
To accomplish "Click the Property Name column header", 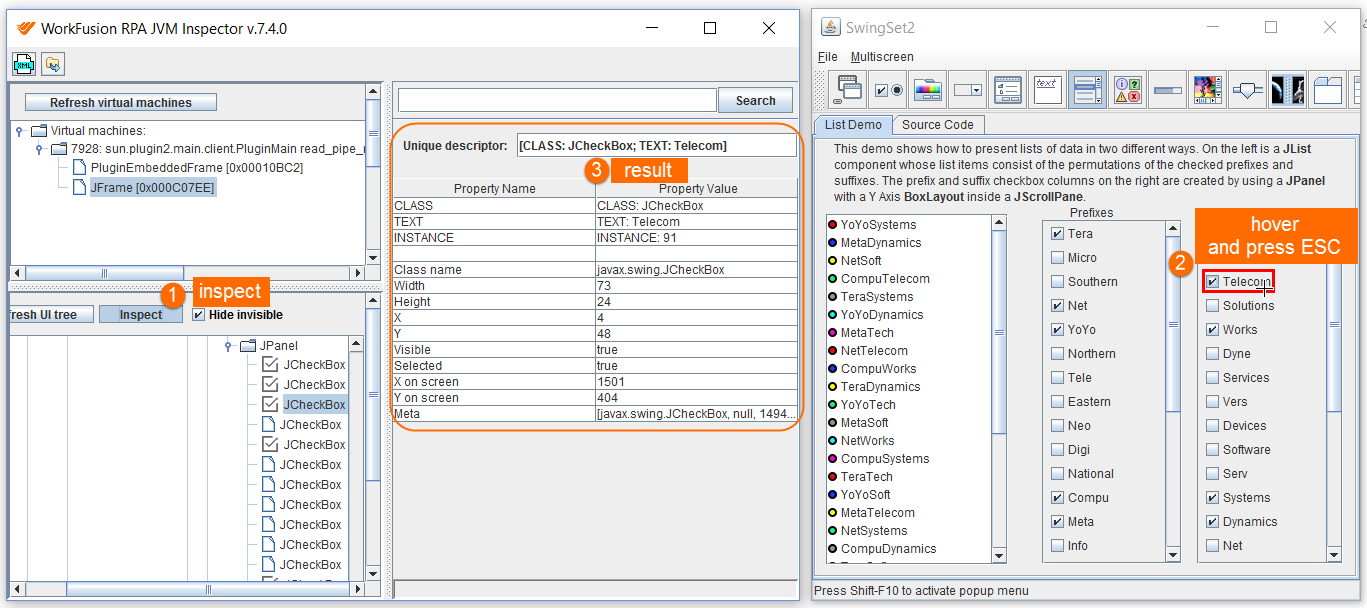I will 494,188.
